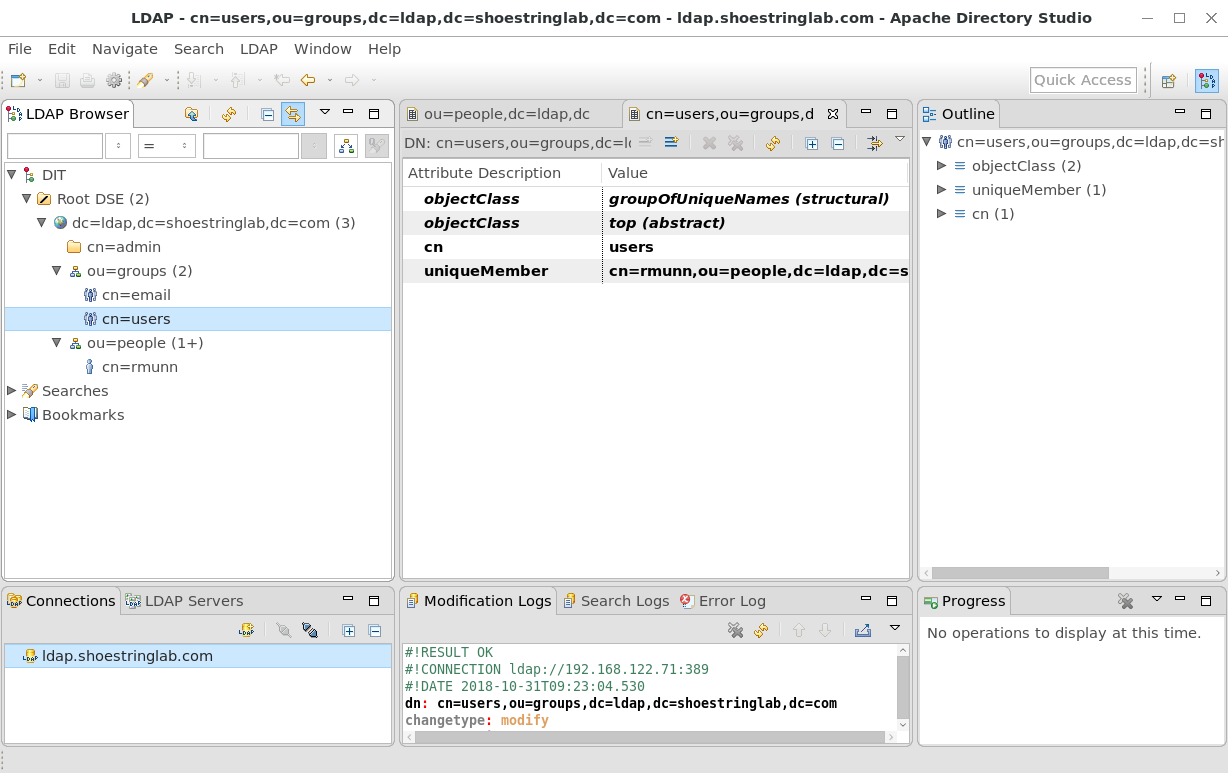Click the Save toolbar icon
The width and height of the screenshot is (1228, 773).
[x=62, y=80]
